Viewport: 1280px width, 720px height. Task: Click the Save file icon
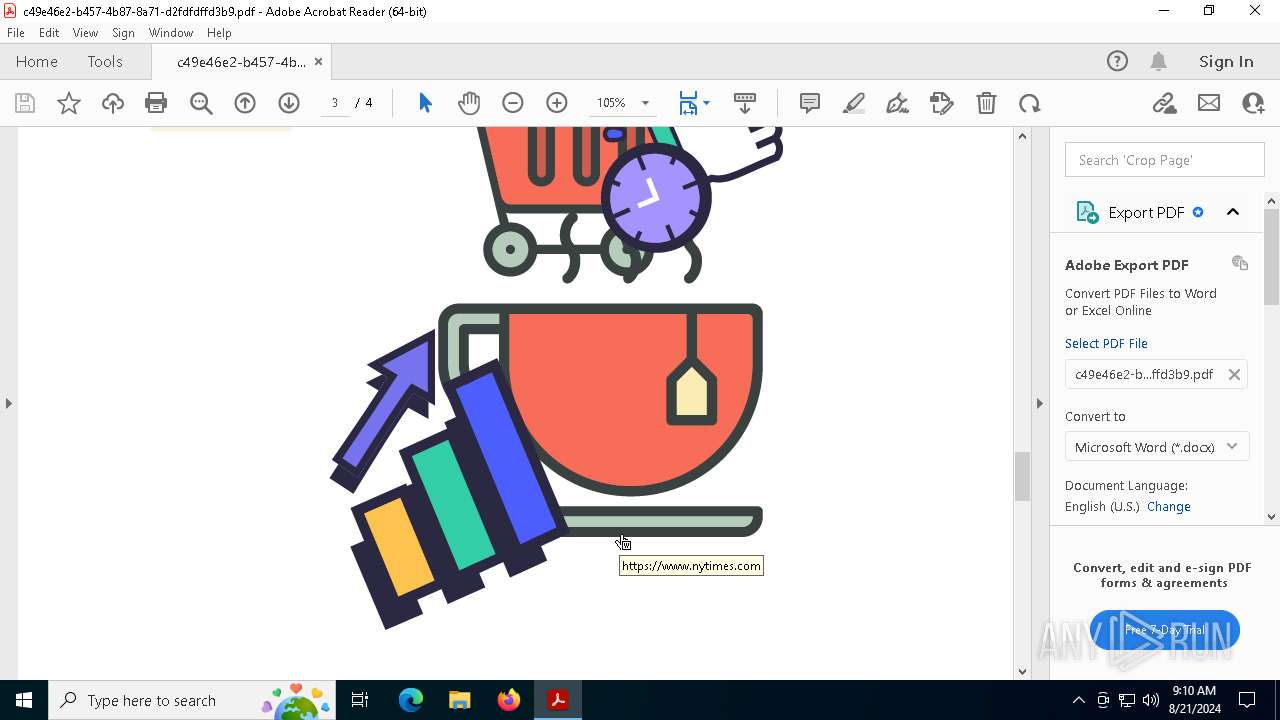(x=25, y=103)
